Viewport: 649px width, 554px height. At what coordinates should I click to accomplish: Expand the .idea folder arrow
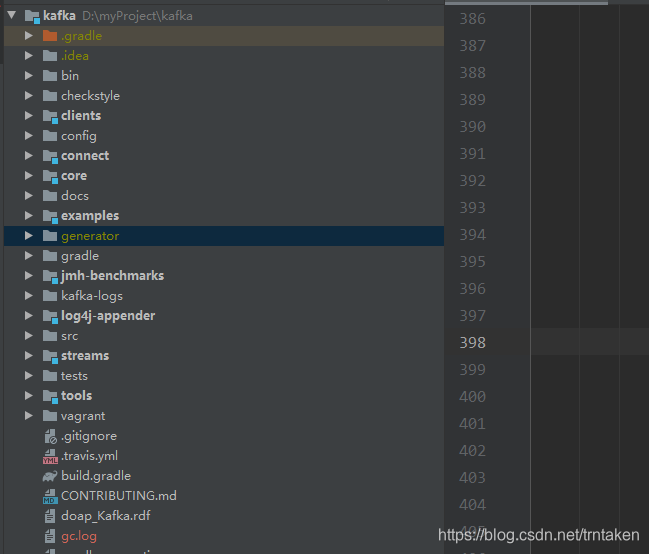click(x=29, y=55)
